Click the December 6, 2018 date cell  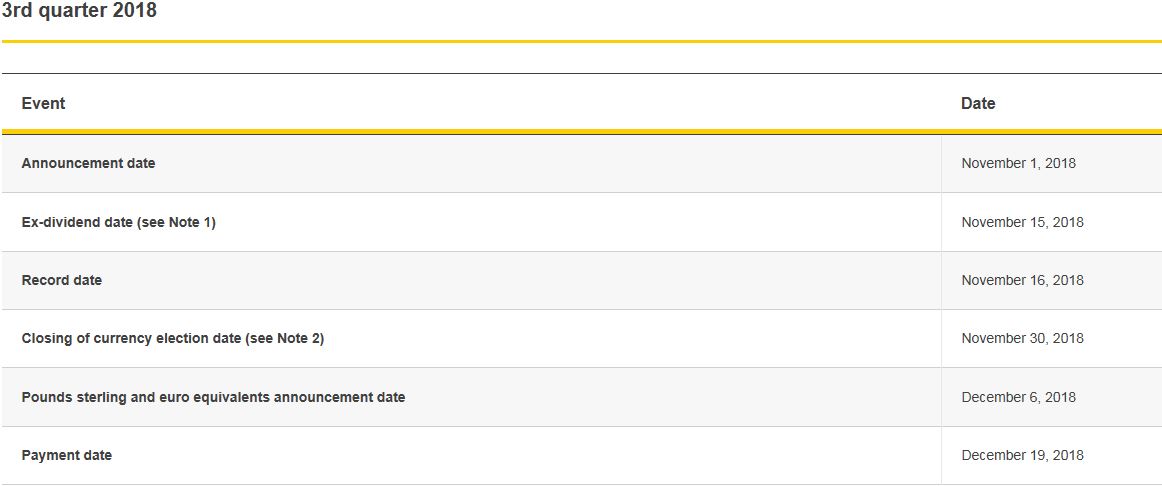(1018, 397)
